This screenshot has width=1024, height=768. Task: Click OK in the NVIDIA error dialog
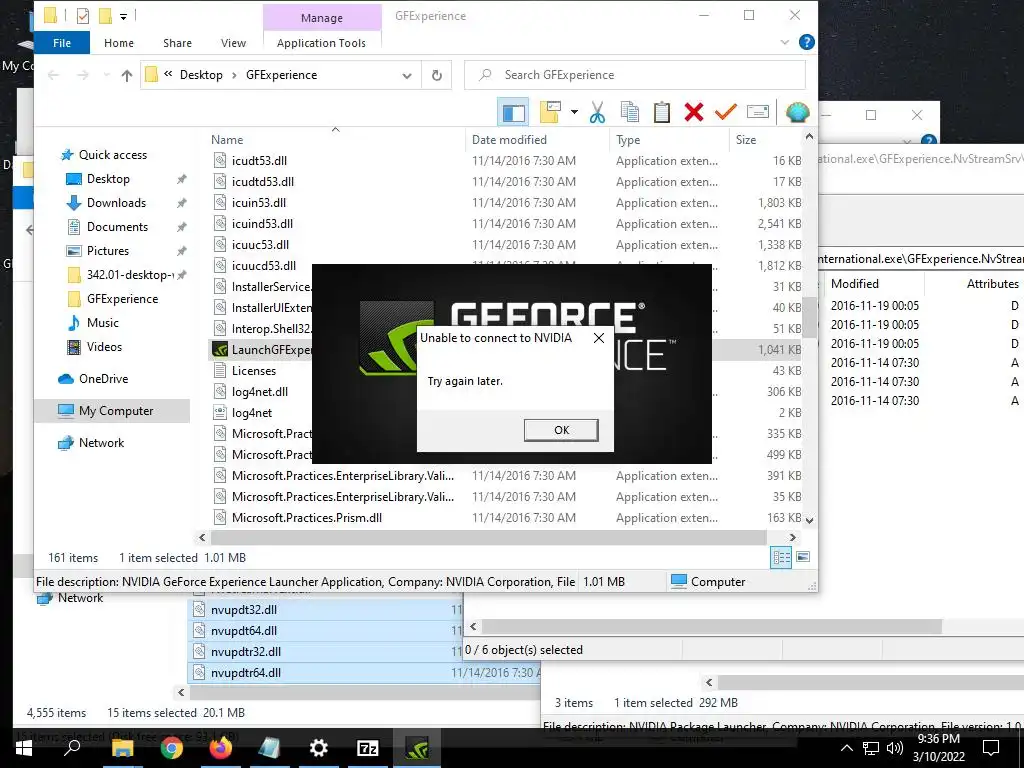coord(561,430)
